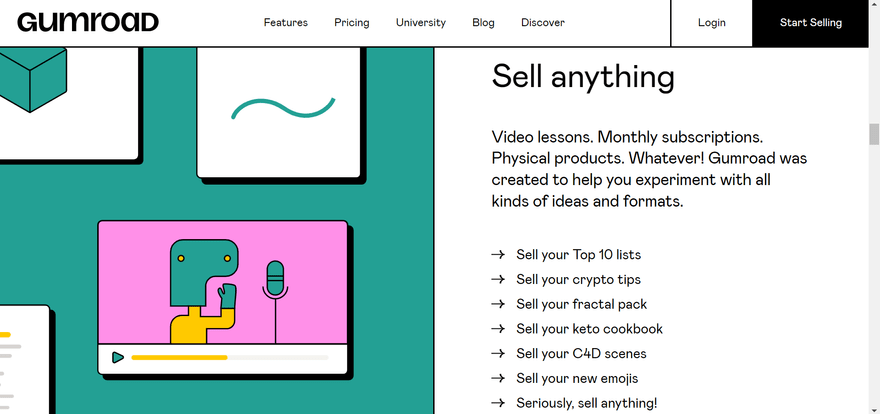Click the arrow beside crypto tips

pos(498,279)
